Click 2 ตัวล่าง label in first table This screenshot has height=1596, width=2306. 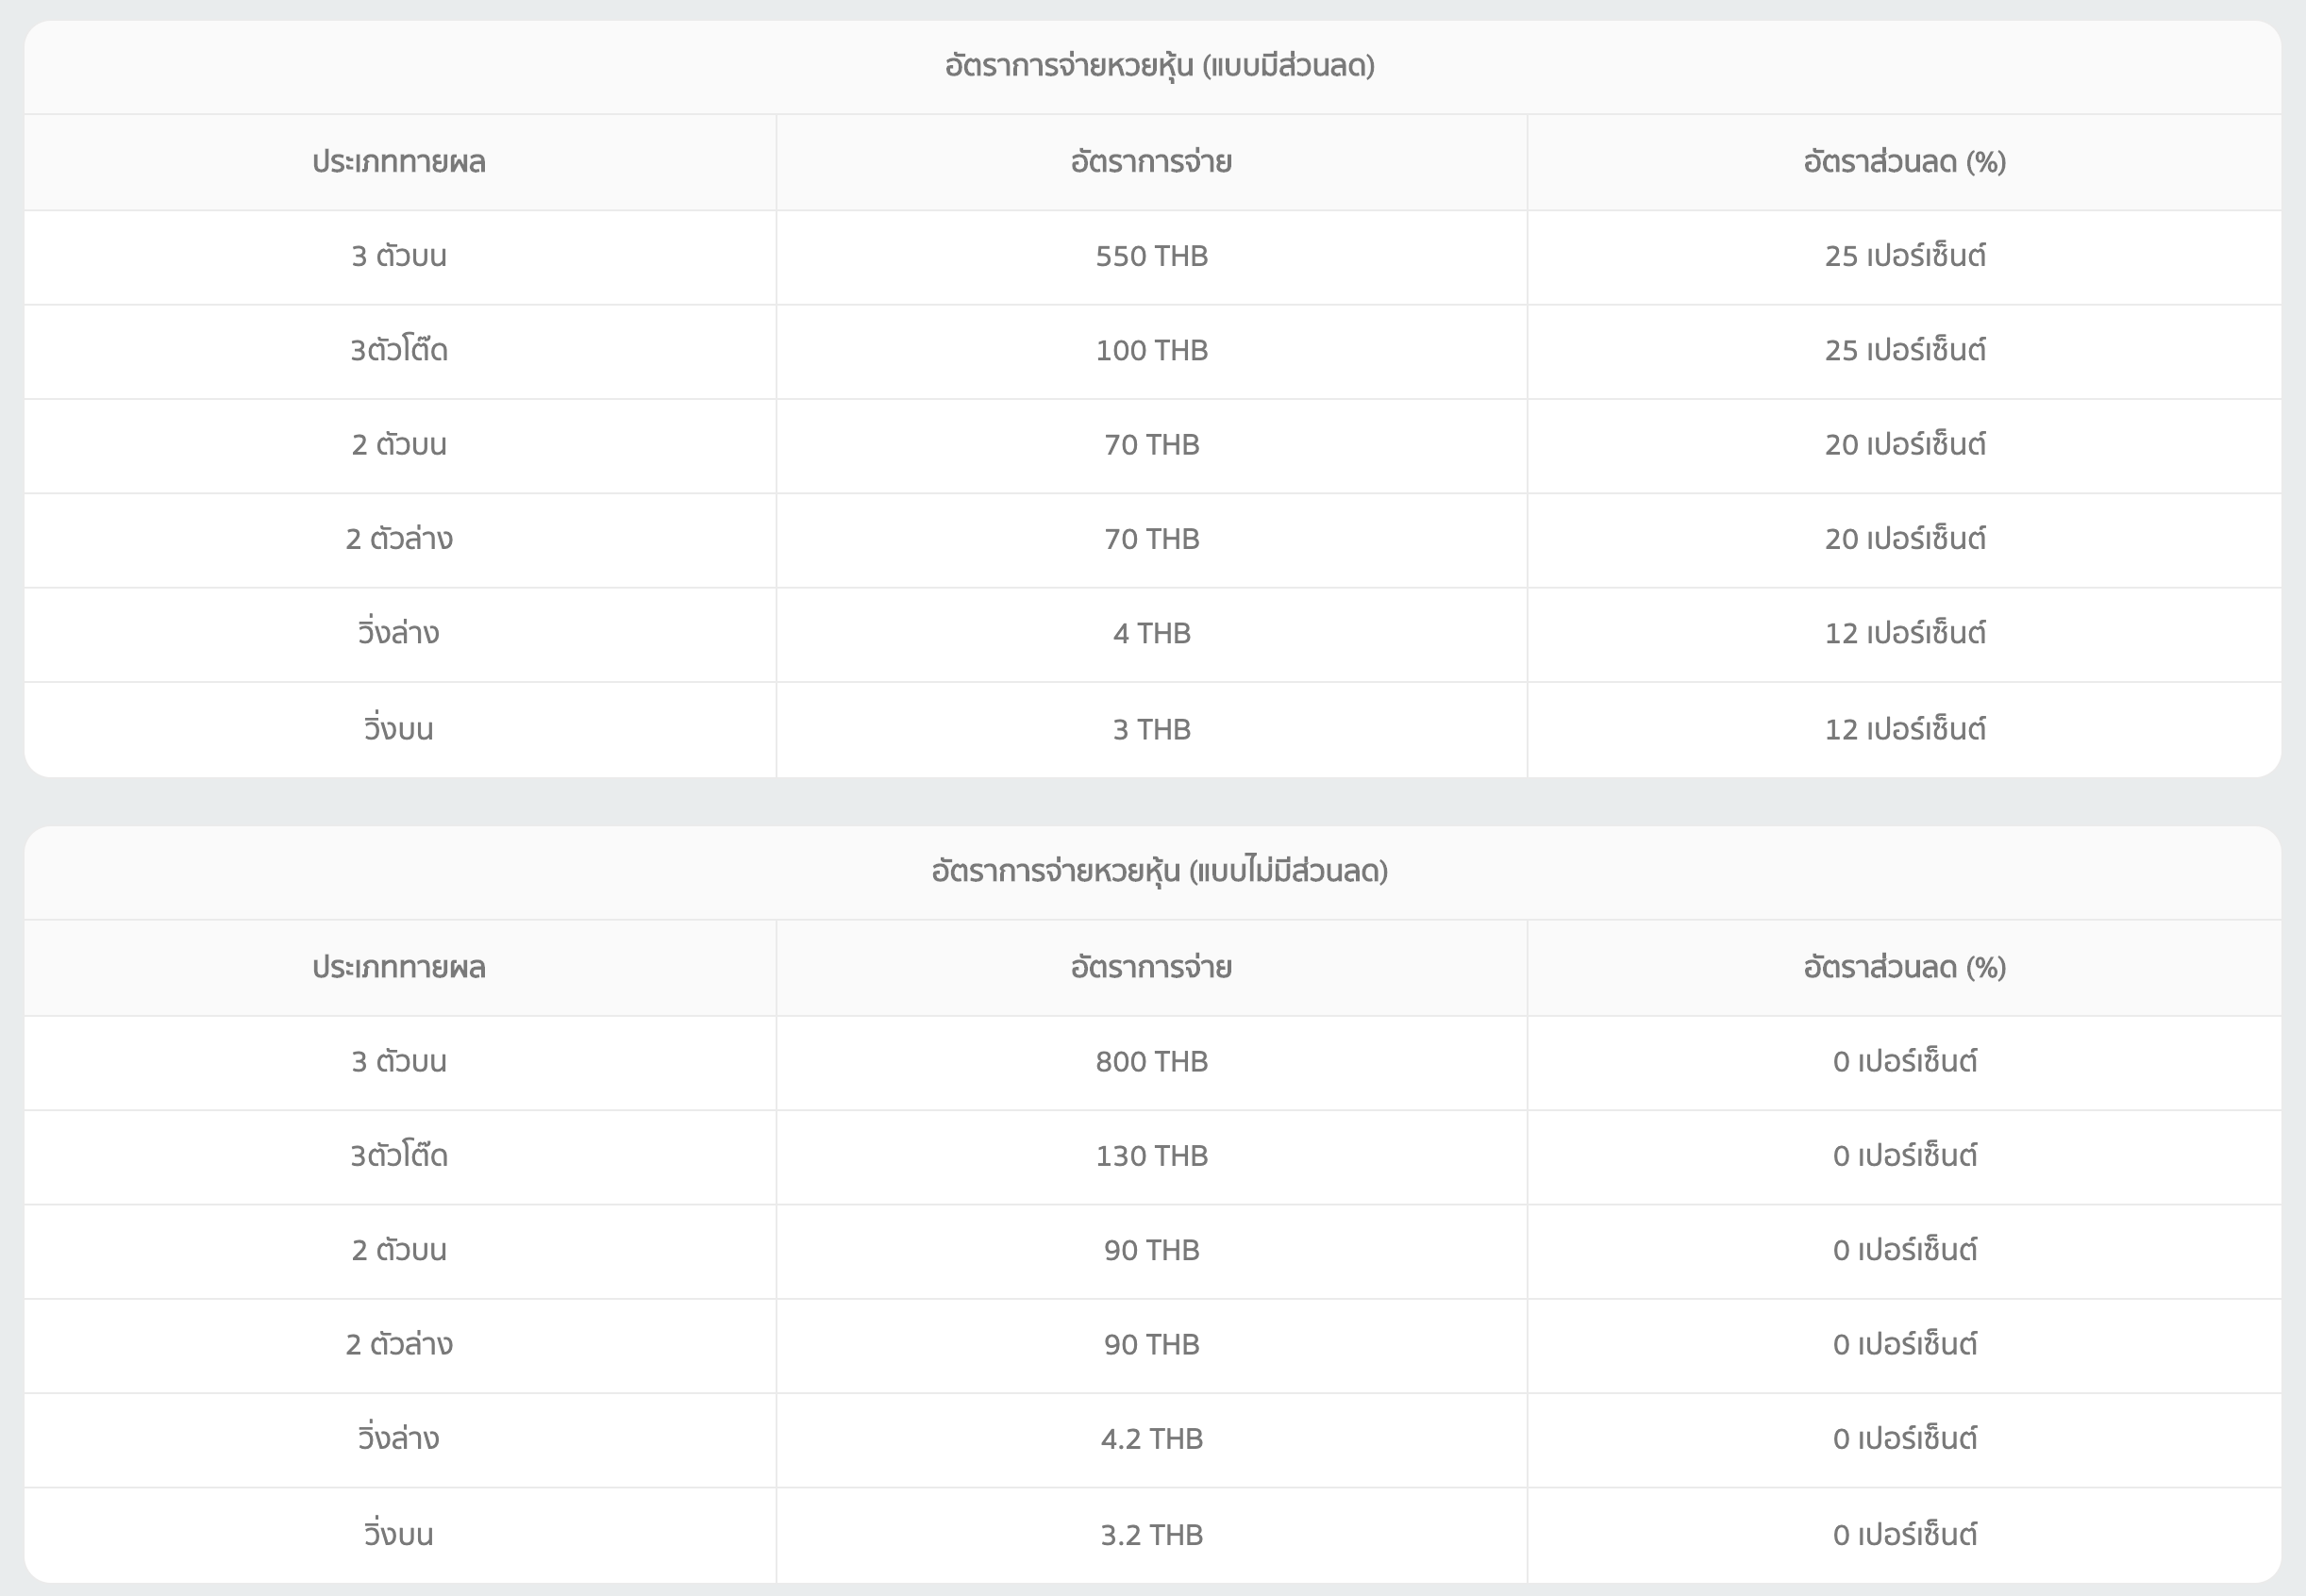[x=399, y=539]
